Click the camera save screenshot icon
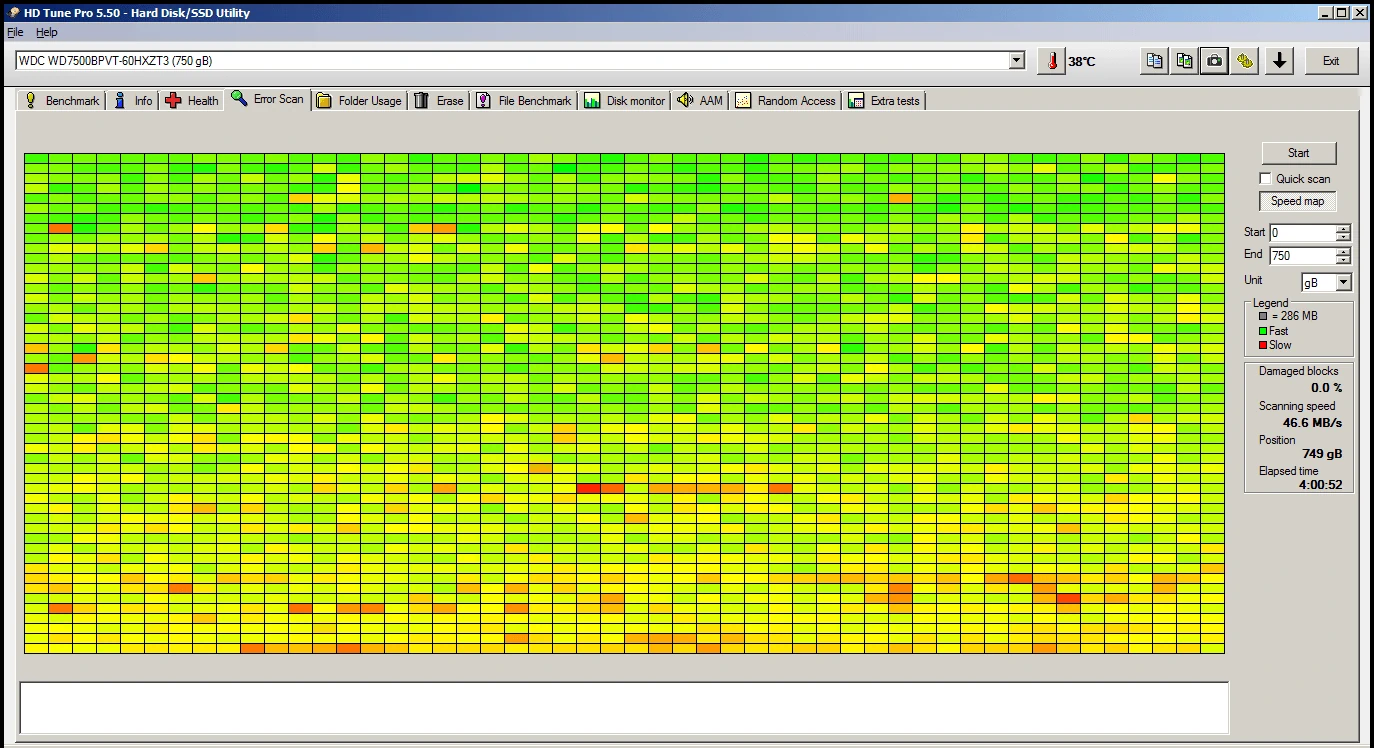This screenshot has height=748, width=1374. [1214, 61]
